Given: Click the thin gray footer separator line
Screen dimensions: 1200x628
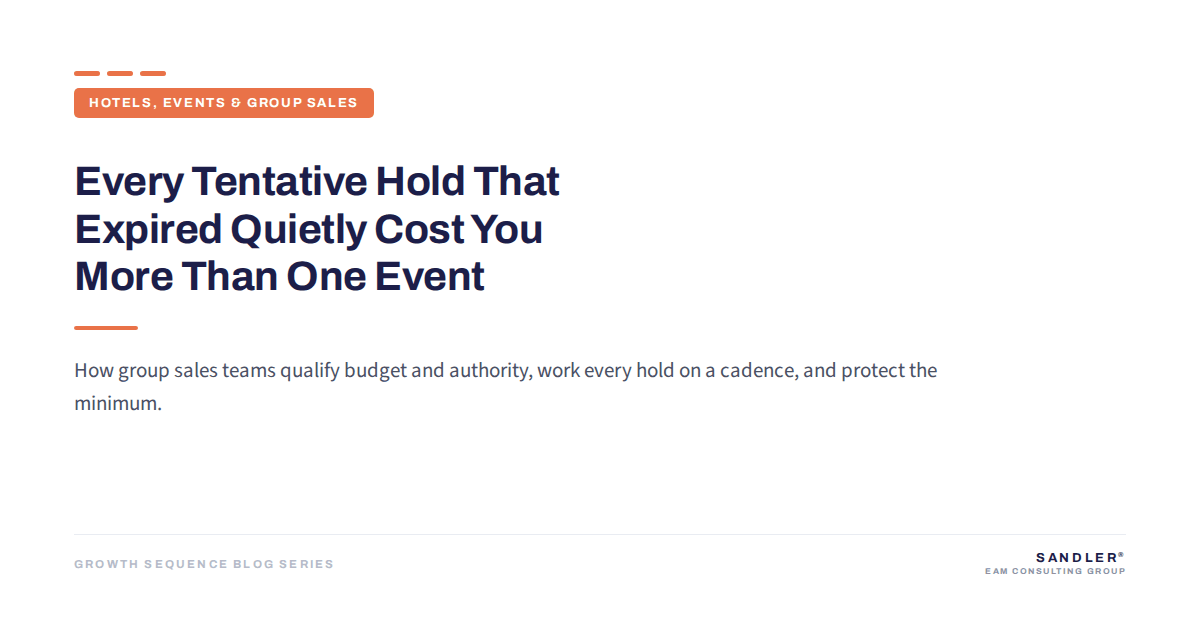Looking at the screenshot, I should tap(600, 535).
